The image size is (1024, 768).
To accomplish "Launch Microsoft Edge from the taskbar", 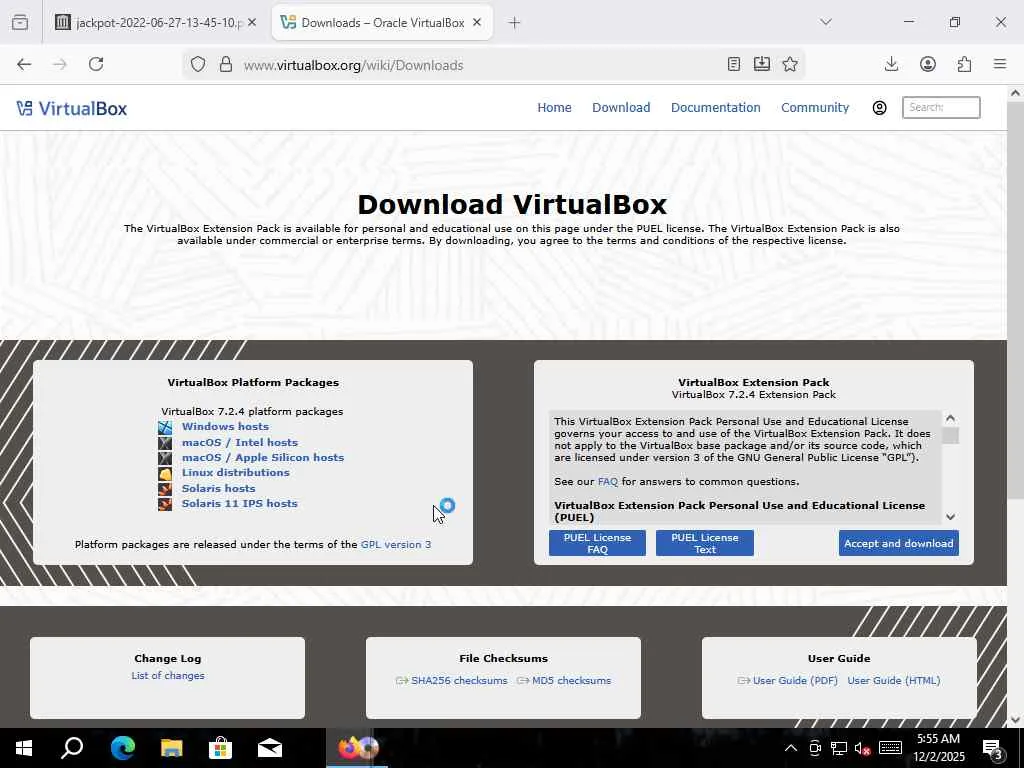I will [x=123, y=748].
